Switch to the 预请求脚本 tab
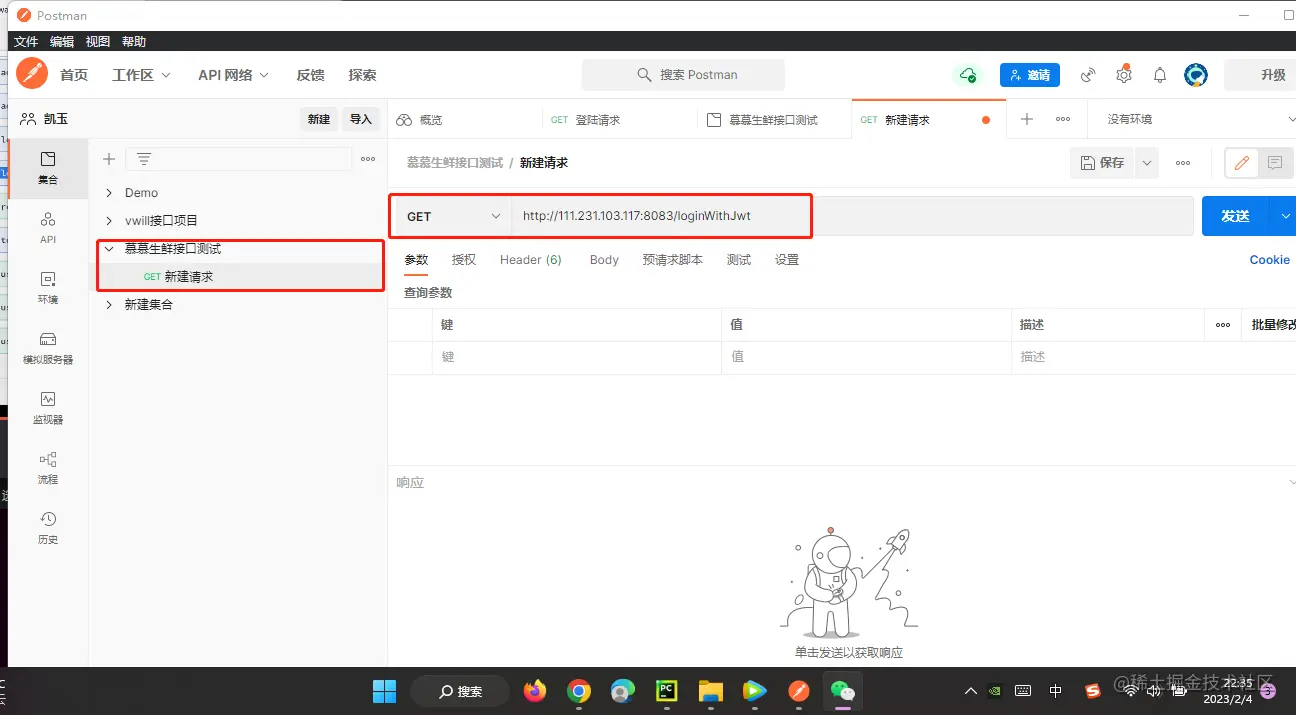This screenshot has height=715, width=1296. pyautogui.click(x=672, y=260)
